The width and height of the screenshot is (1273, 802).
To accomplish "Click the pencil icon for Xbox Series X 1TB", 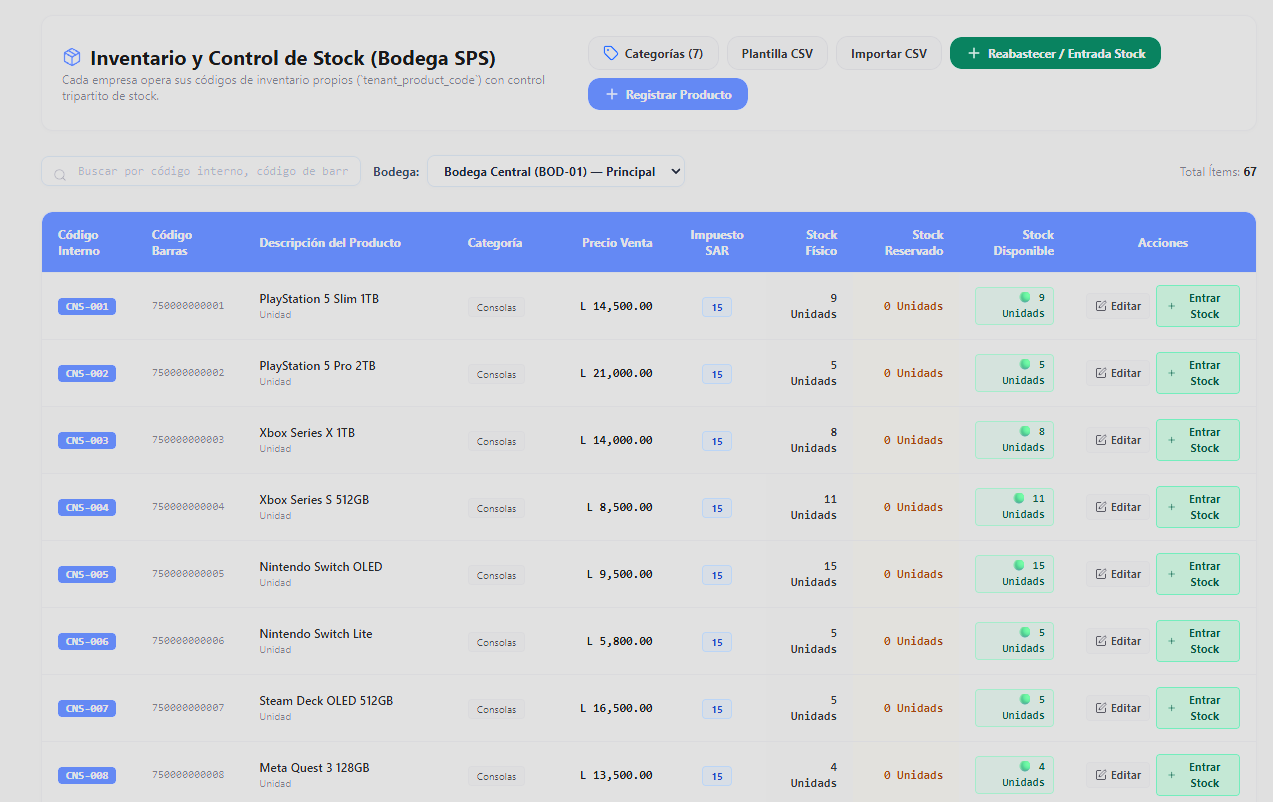I will (x=1101, y=440).
